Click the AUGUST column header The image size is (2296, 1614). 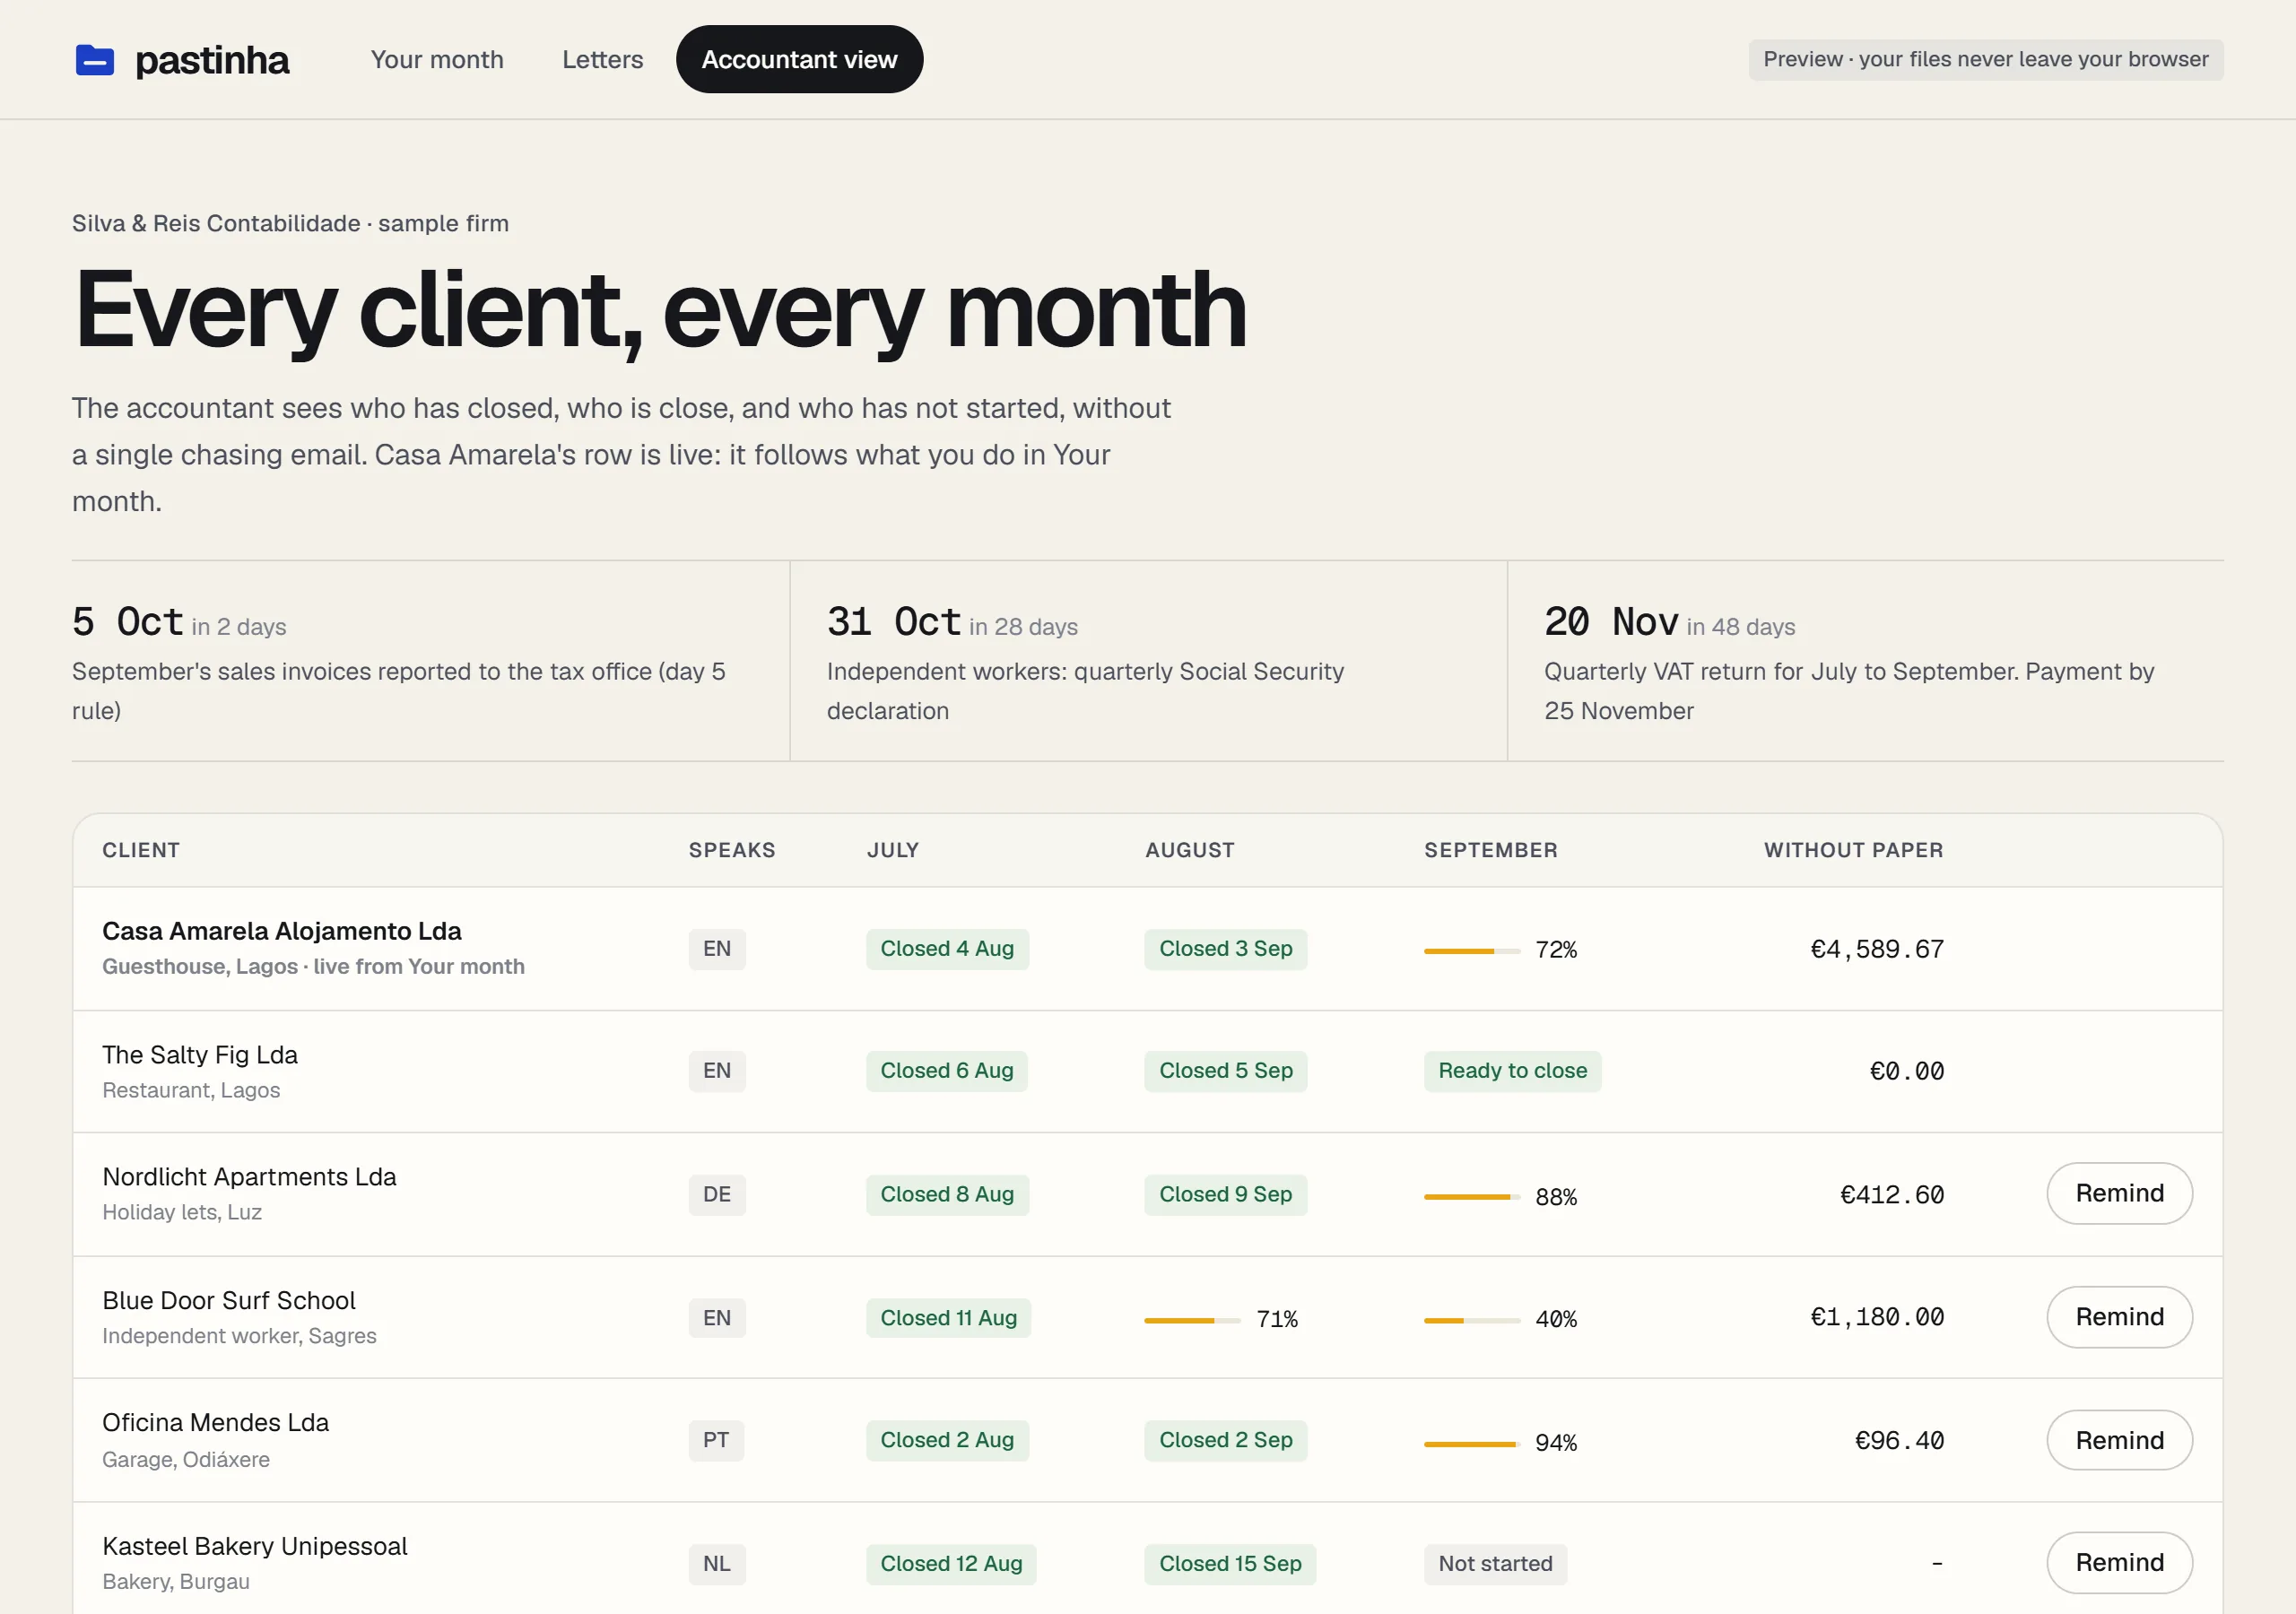coord(1189,850)
